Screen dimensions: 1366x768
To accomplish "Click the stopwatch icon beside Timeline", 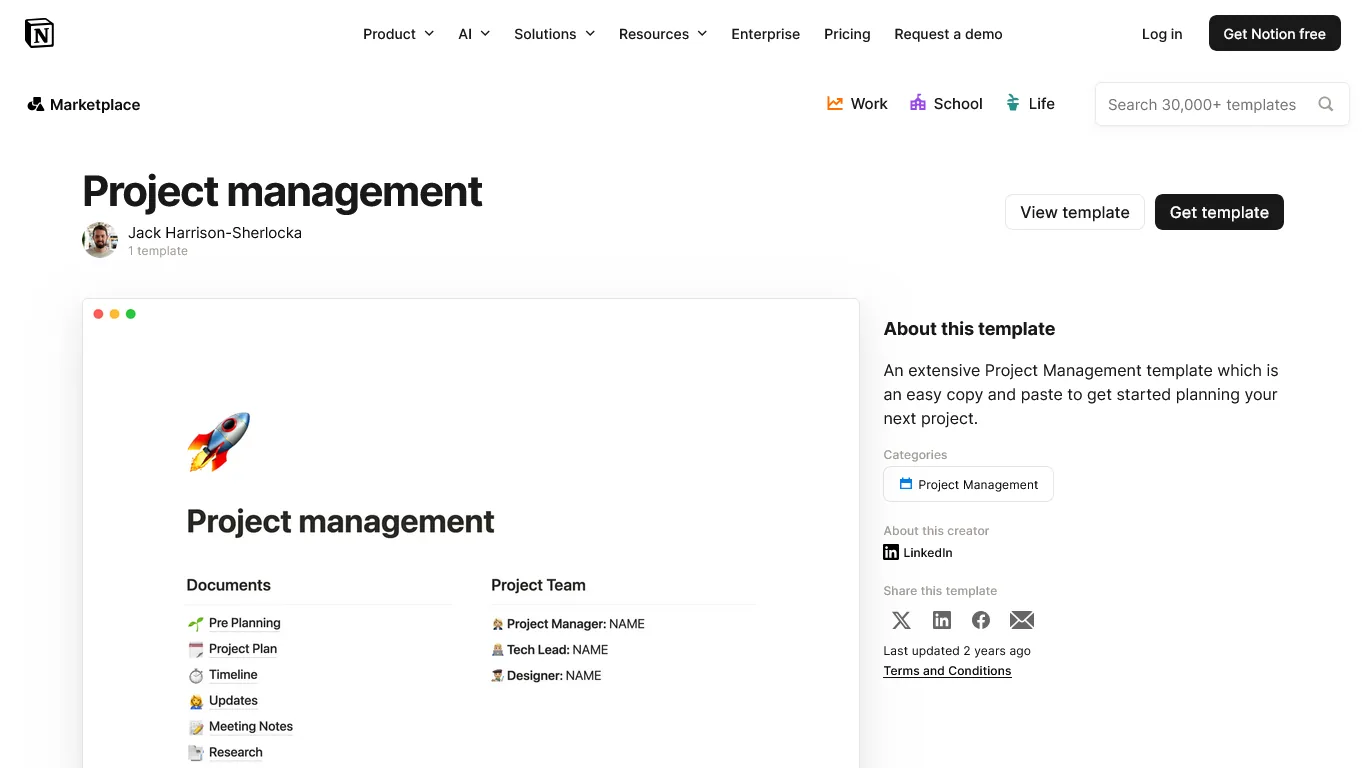I will coord(196,675).
